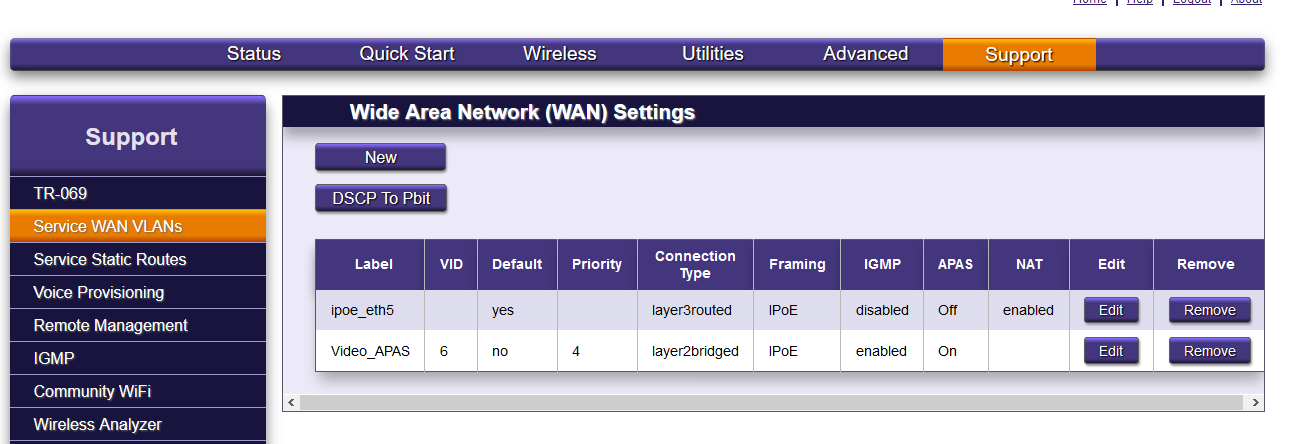The width and height of the screenshot is (1307, 444).
Task: Edit the Video_APAS WAN entry
Action: tap(1111, 351)
